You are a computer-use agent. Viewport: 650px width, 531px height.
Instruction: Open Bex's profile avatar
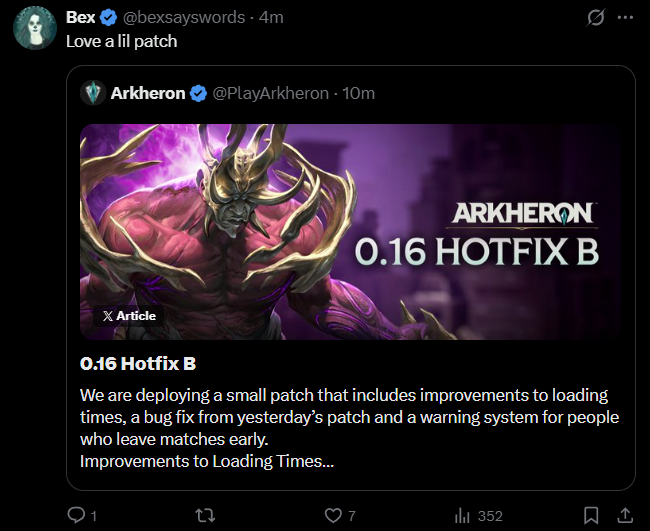(x=35, y=28)
